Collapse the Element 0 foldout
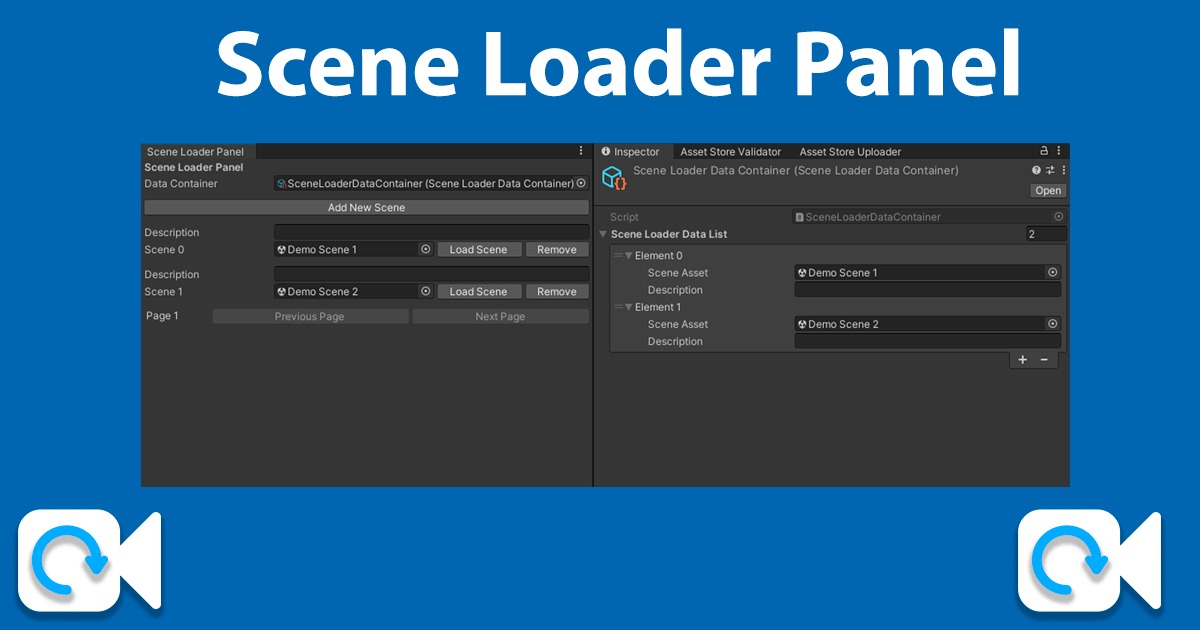The height and width of the screenshot is (630, 1200). 629,255
